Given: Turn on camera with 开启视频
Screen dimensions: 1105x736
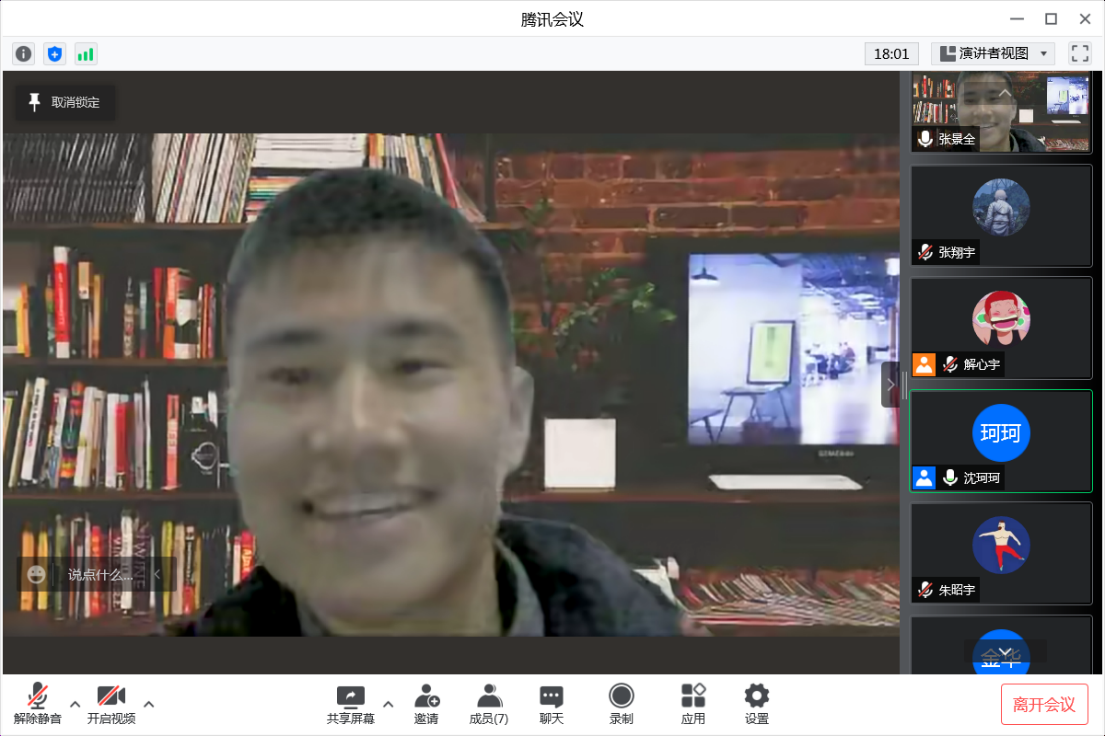Looking at the screenshot, I should pyautogui.click(x=111, y=704).
